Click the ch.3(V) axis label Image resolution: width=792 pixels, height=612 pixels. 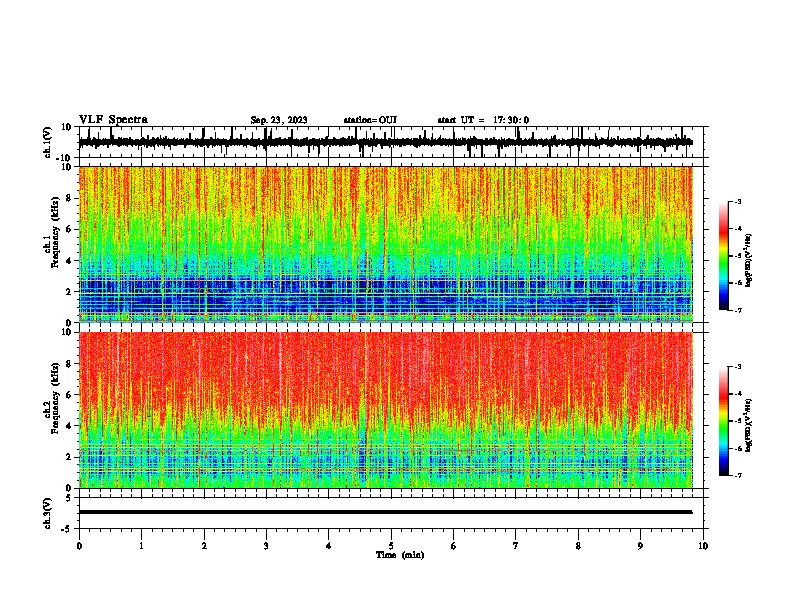click(x=47, y=513)
